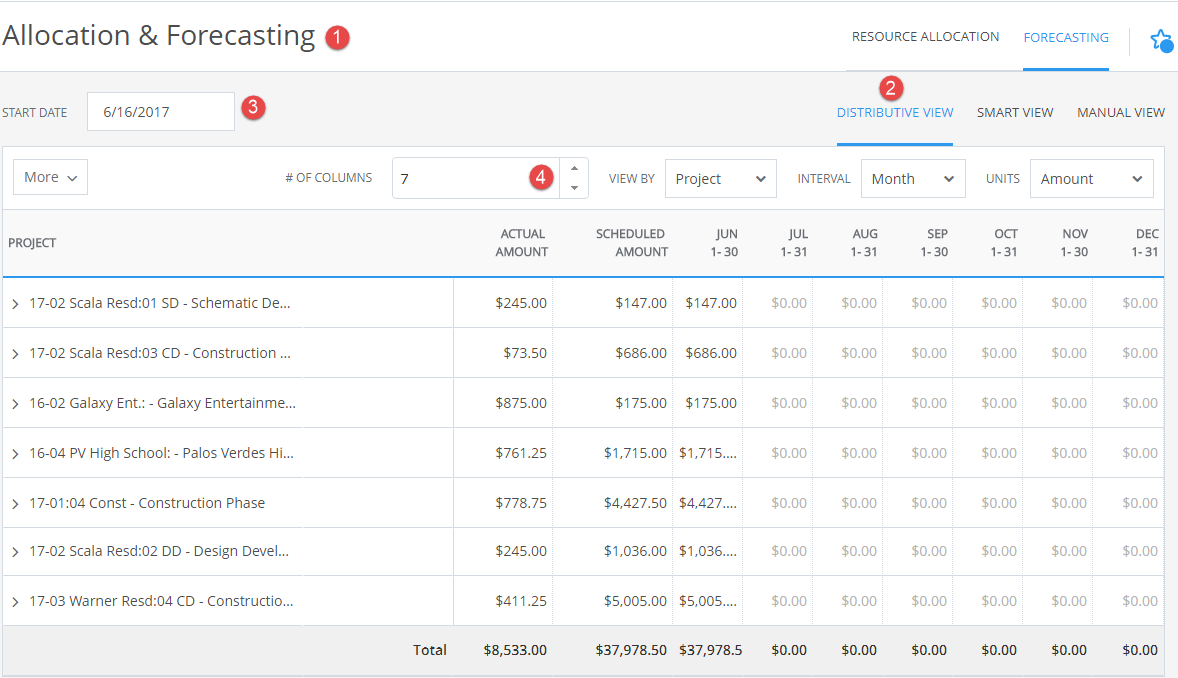The height and width of the screenshot is (678, 1178).
Task: Expand the 17-02 Scala Resd:01 SD project row
Action: point(14,304)
